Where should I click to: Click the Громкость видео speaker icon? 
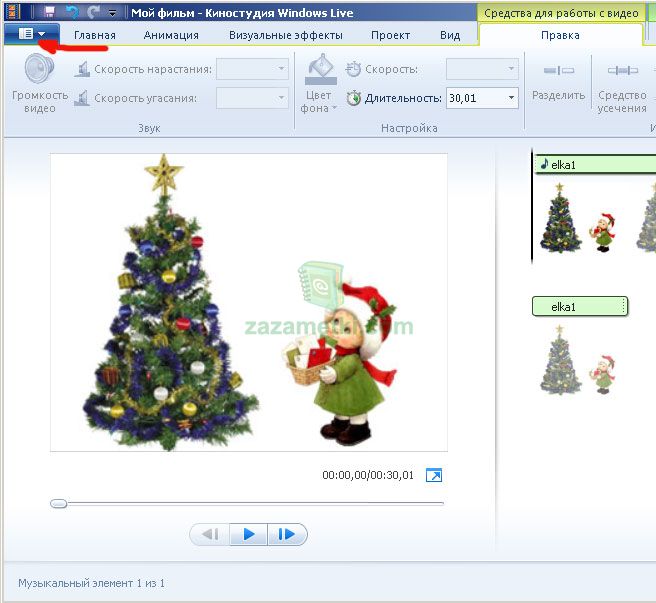point(39,68)
